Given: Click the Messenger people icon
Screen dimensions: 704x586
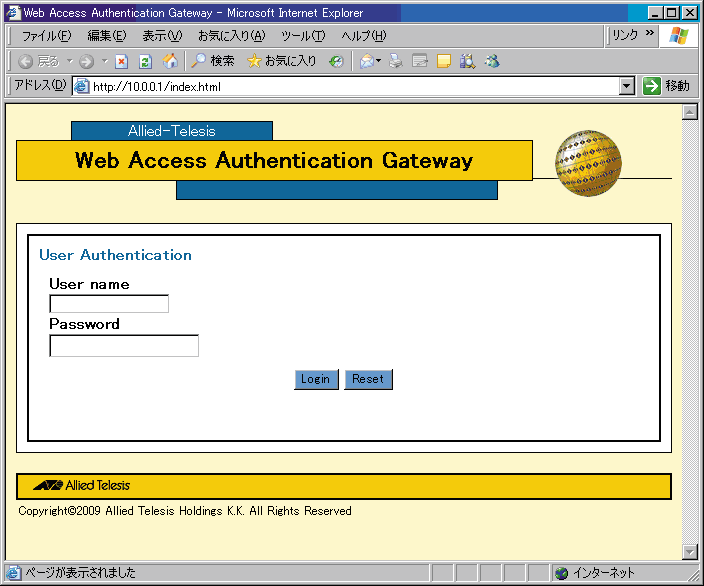Looking at the screenshot, I should [x=492, y=61].
